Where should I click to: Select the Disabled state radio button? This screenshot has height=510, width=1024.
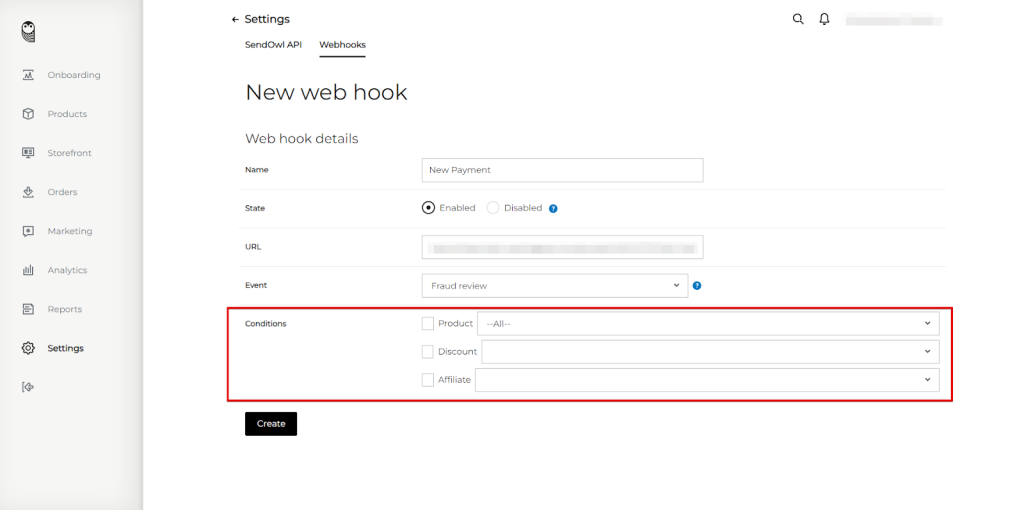coord(493,208)
